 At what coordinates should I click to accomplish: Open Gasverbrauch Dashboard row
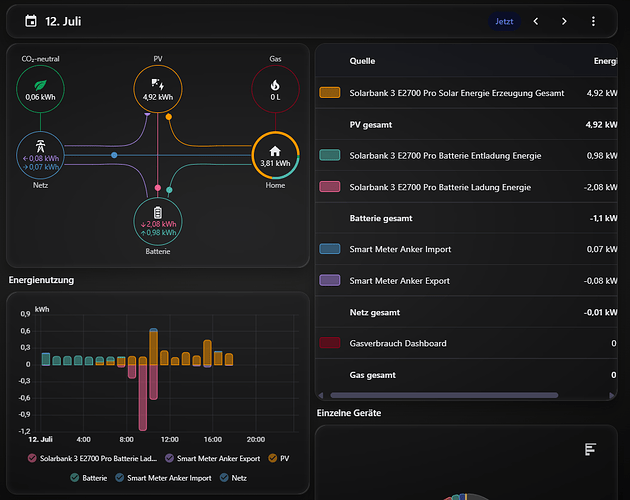[x=466, y=343]
